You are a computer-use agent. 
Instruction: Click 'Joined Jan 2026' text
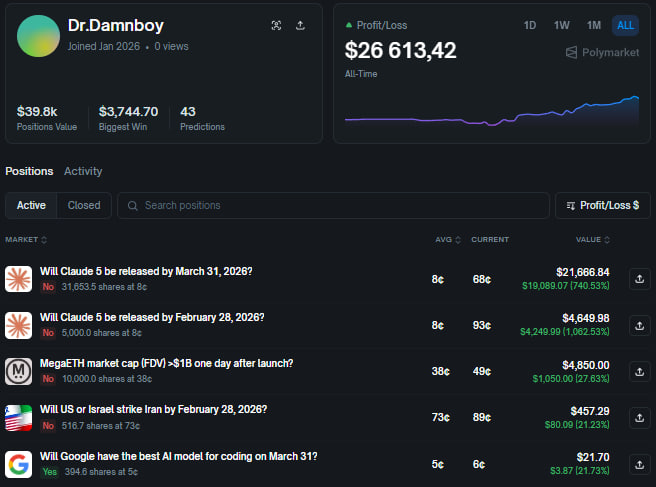104,46
